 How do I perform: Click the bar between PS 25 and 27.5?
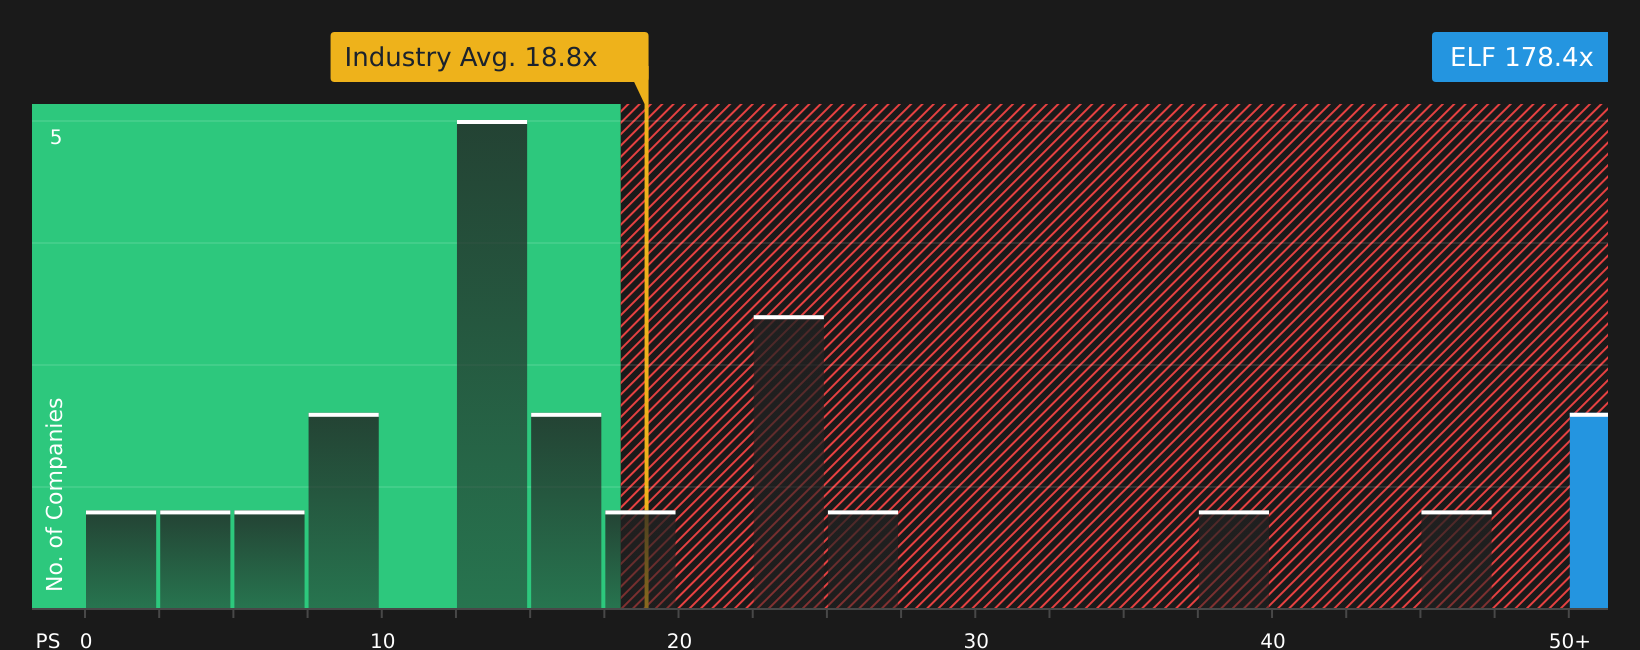pyautogui.click(x=863, y=560)
